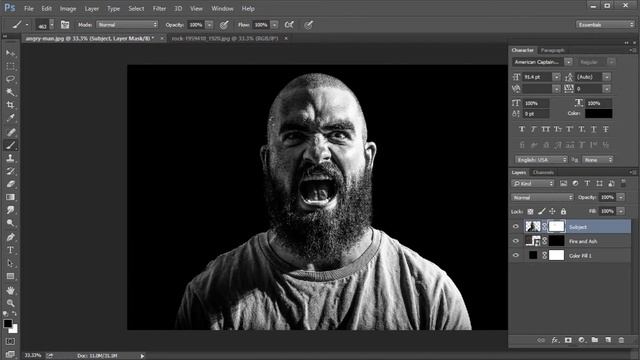The width and height of the screenshot is (640, 360).
Task: Switch to the Channels tab
Action: tap(543, 172)
